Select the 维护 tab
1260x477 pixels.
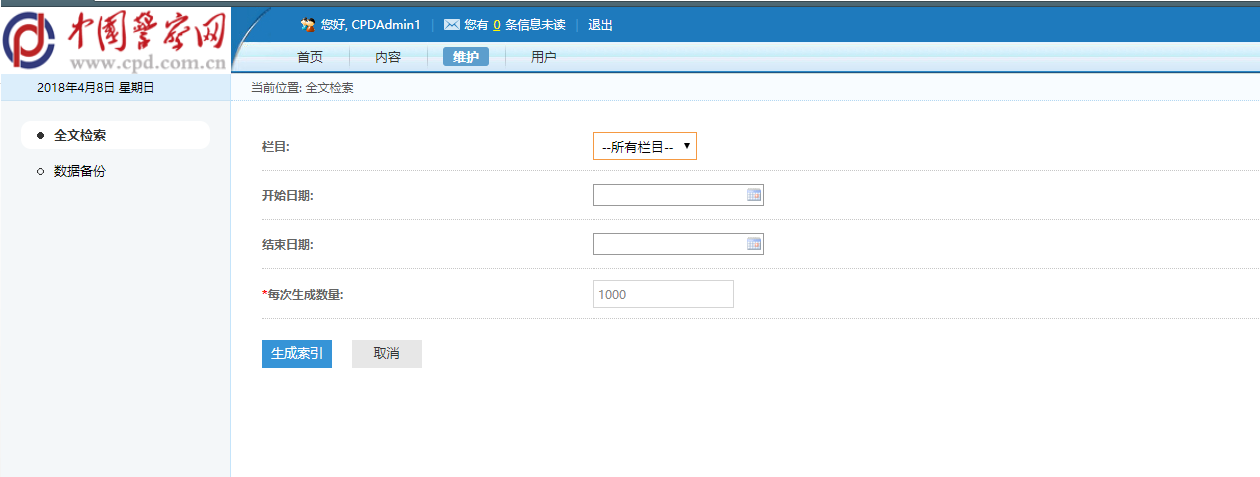[466, 57]
